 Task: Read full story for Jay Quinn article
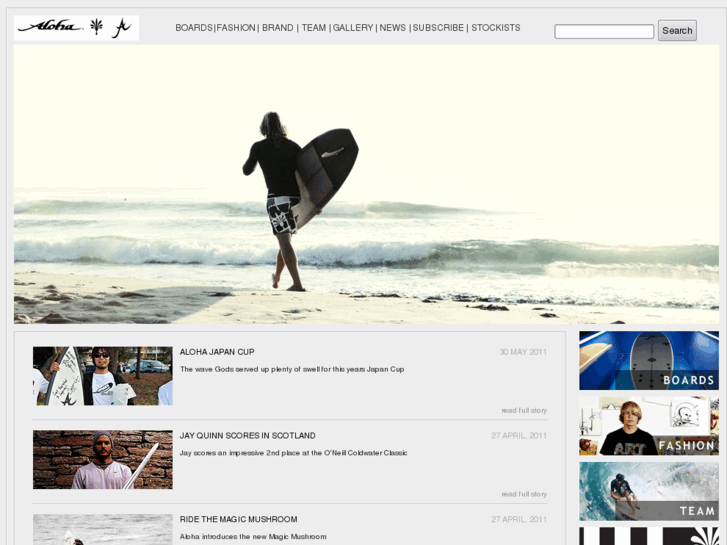(524, 494)
